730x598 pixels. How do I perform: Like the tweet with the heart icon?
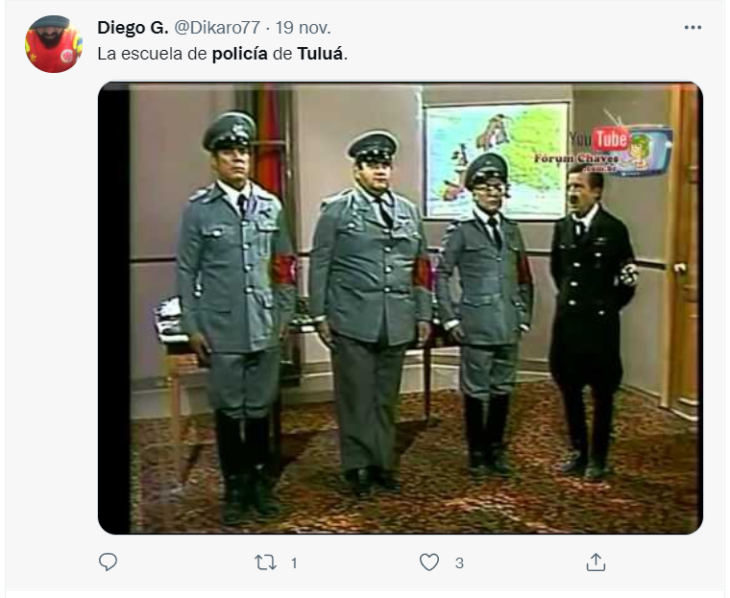pos(429,562)
